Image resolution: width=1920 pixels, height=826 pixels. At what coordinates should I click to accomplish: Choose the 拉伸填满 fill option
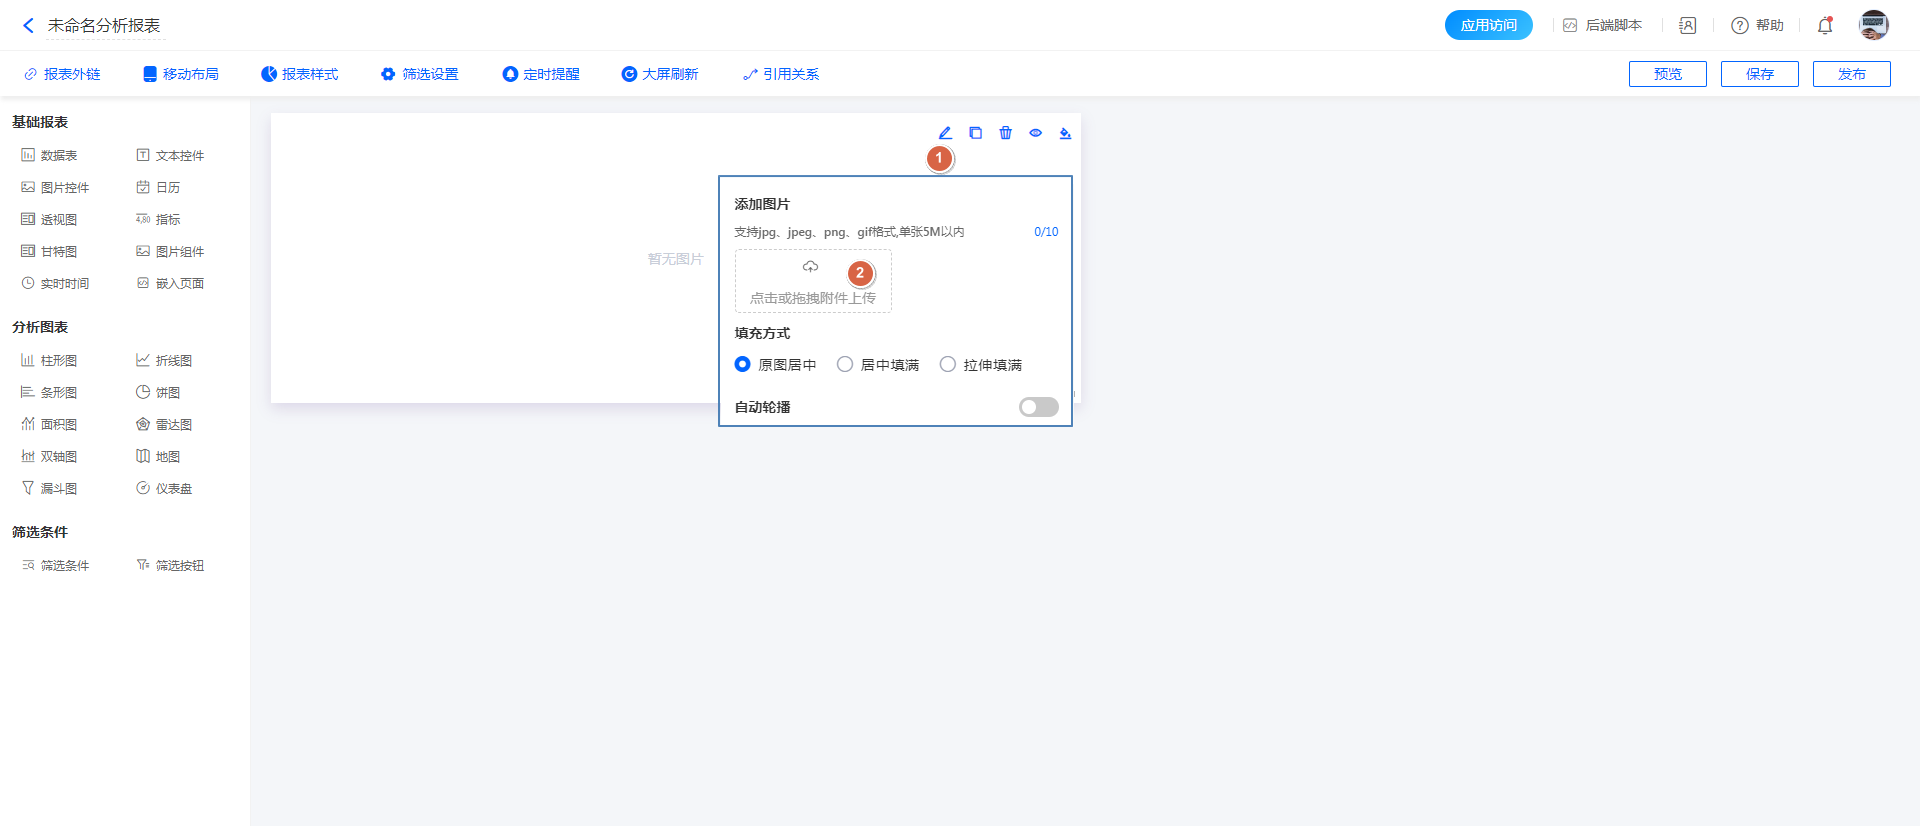pos(948,365)
